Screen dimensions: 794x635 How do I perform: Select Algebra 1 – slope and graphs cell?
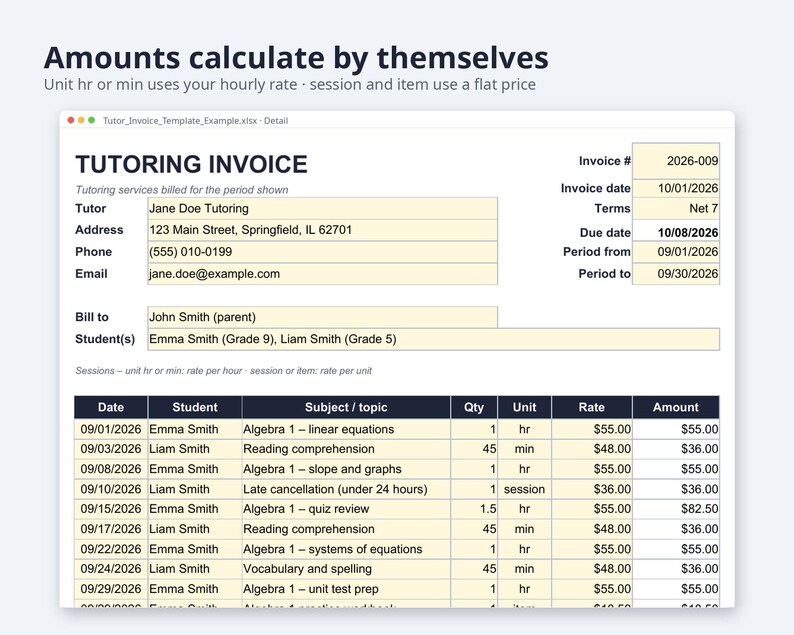[x=346, y=469]
